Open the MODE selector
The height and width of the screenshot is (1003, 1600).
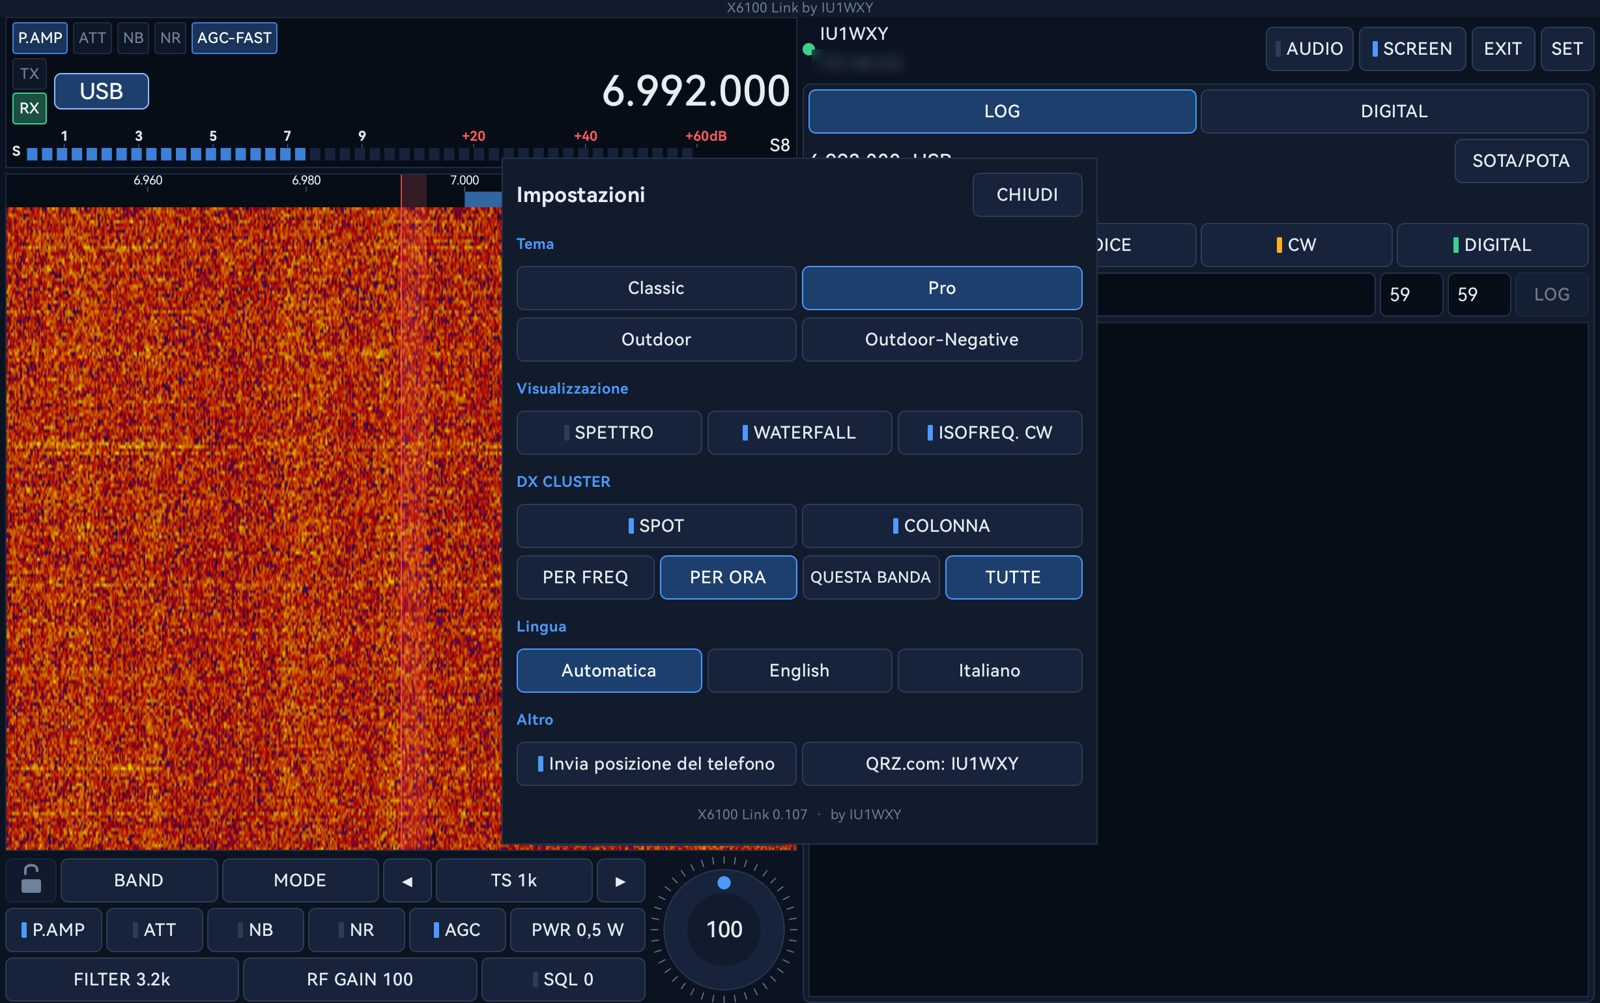pyautogui.click(x=300, y=881)
